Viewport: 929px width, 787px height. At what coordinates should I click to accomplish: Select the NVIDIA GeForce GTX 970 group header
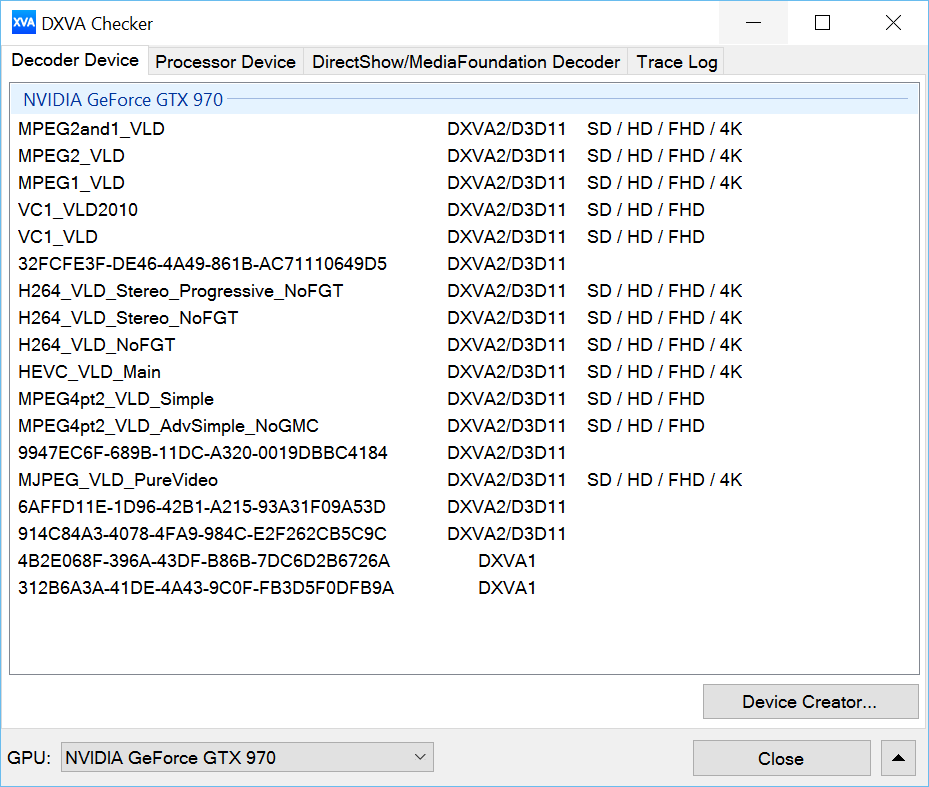pos(123,99)
